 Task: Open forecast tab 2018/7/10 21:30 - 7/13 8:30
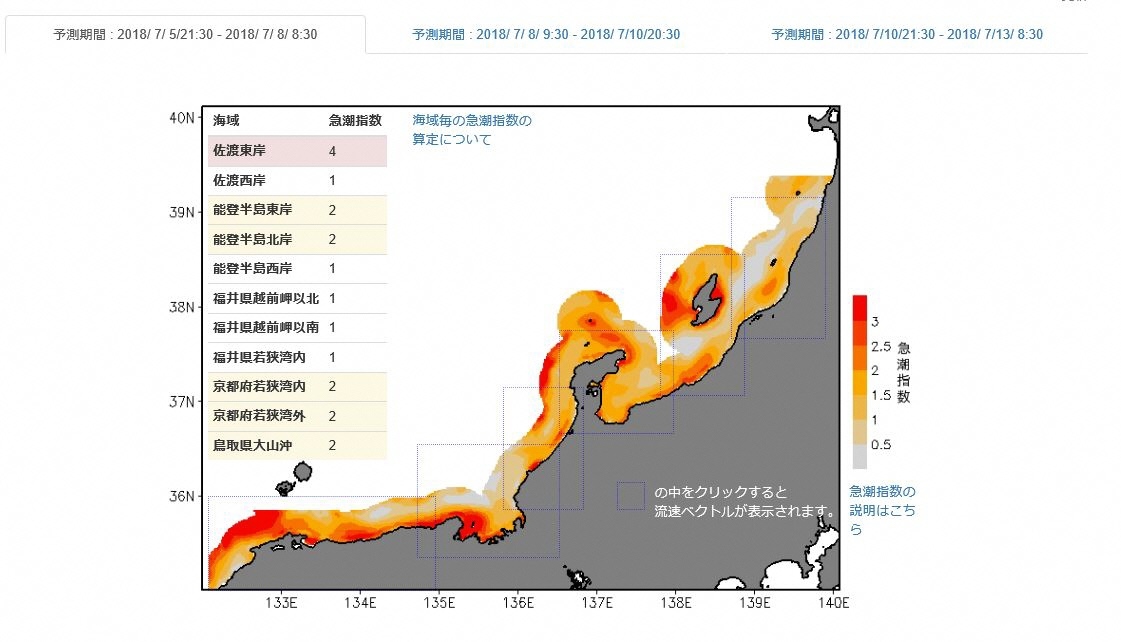(x=907, y=34)
